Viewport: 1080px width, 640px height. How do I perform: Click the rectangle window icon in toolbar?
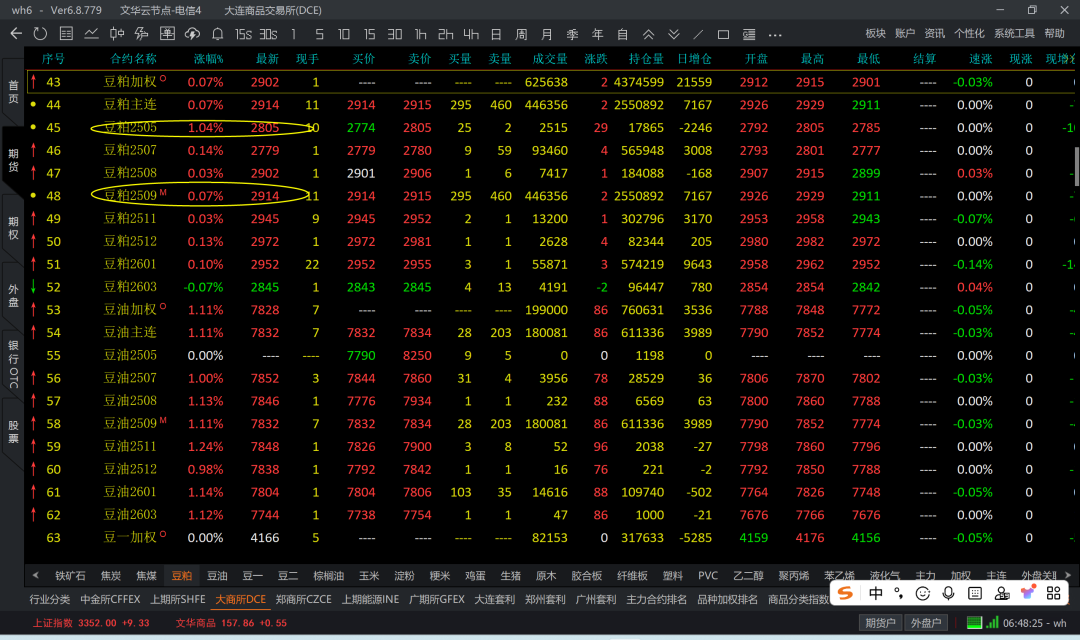click(723, 34)
